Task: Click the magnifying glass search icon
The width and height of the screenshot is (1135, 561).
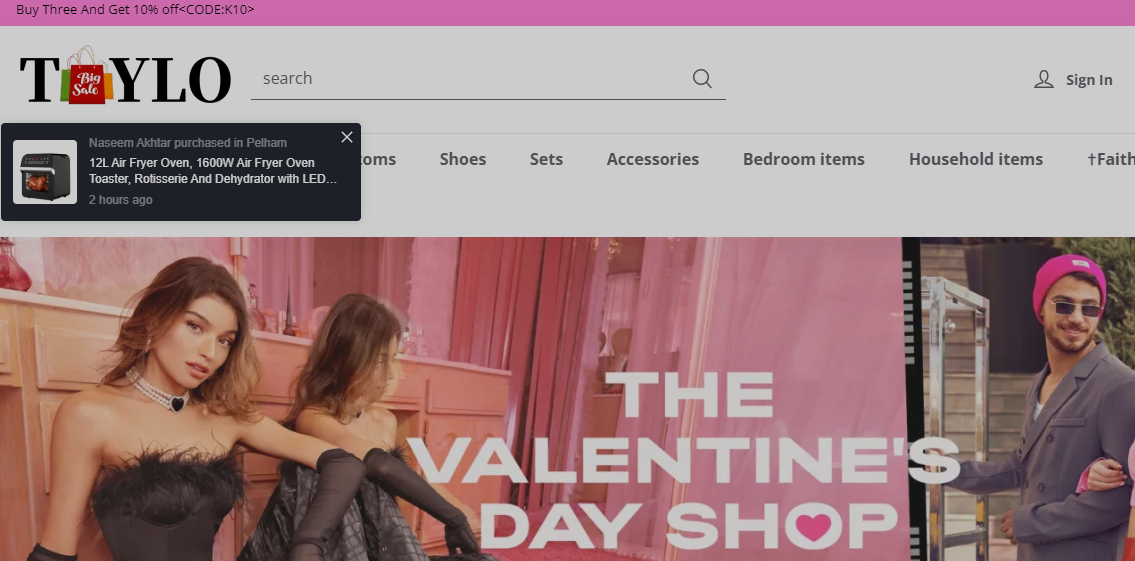Action: [702, 79]
